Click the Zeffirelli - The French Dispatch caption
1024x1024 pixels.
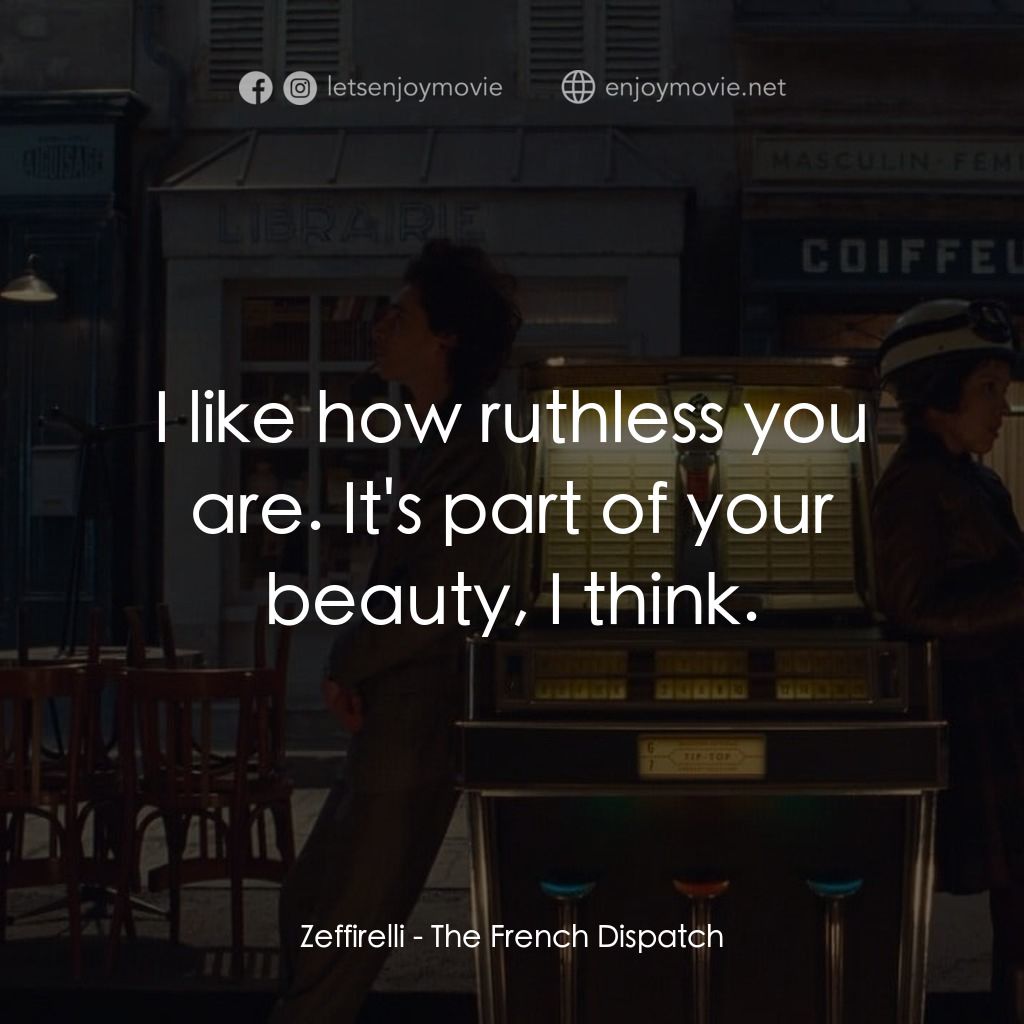[512, 938]
